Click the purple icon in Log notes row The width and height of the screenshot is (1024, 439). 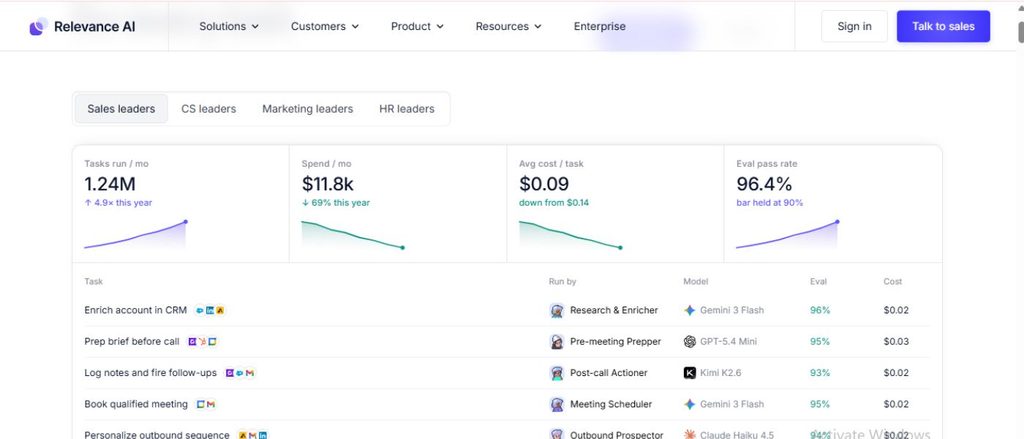pos(230,373)
